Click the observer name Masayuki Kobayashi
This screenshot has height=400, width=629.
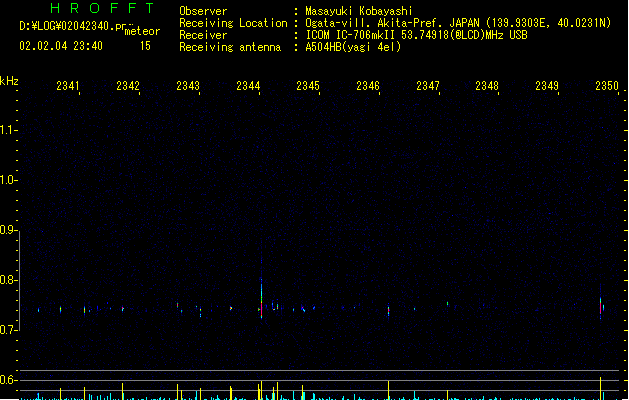tap(359, 11)
